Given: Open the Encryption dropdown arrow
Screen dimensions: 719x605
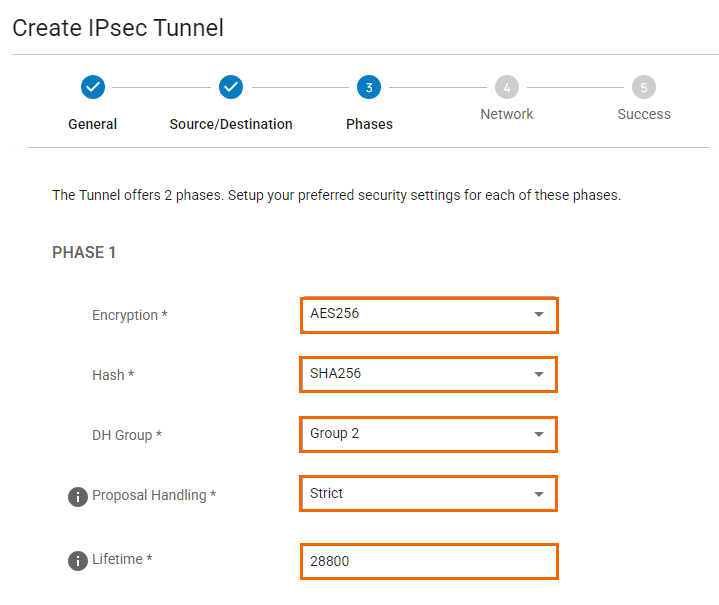Looking at the screenshot, I should (x=538, y=315).
